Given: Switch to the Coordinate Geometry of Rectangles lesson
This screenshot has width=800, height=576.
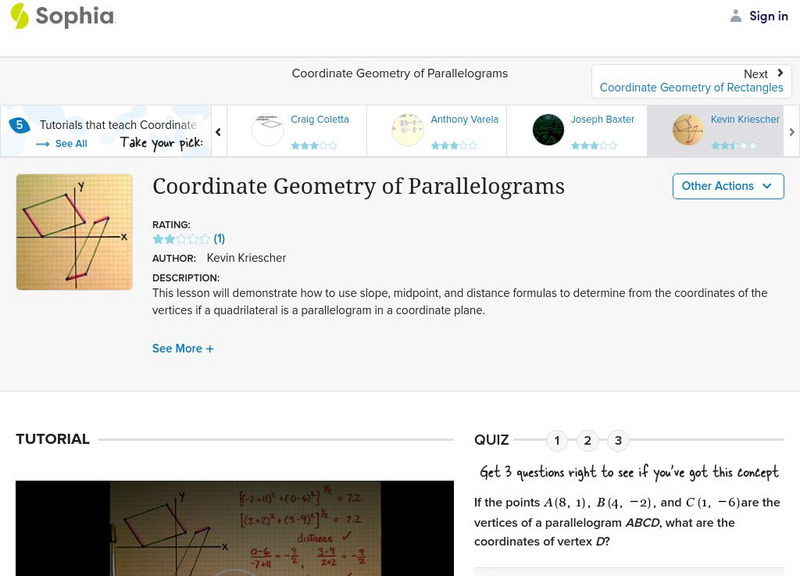Looking at the screenshot, I should pos(694,87).
